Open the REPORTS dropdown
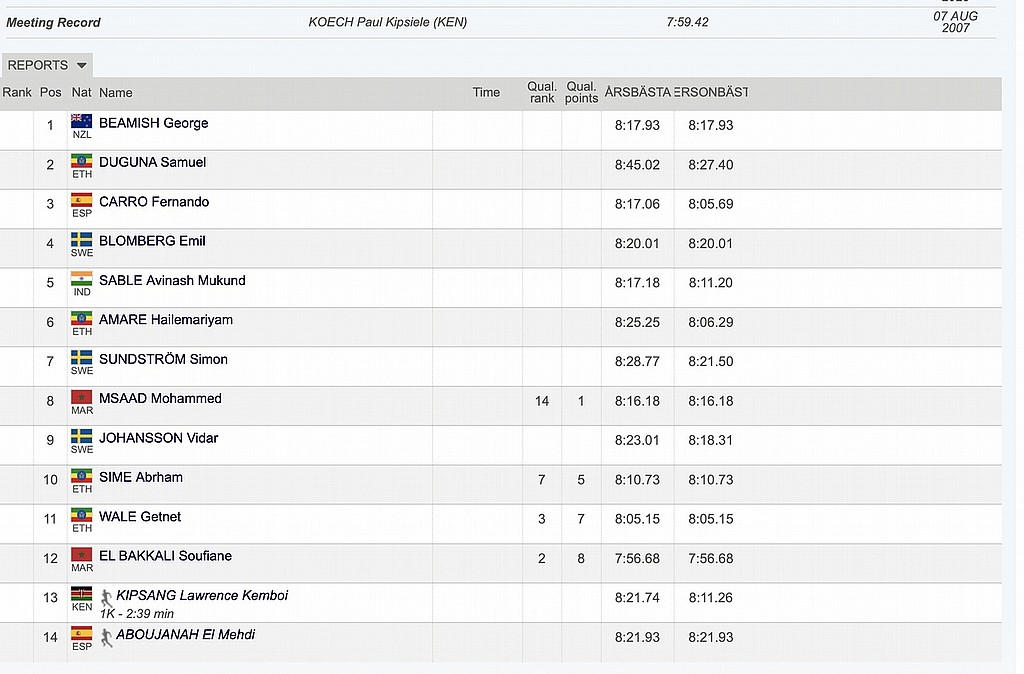1024x674 pixels. (47, 65)
